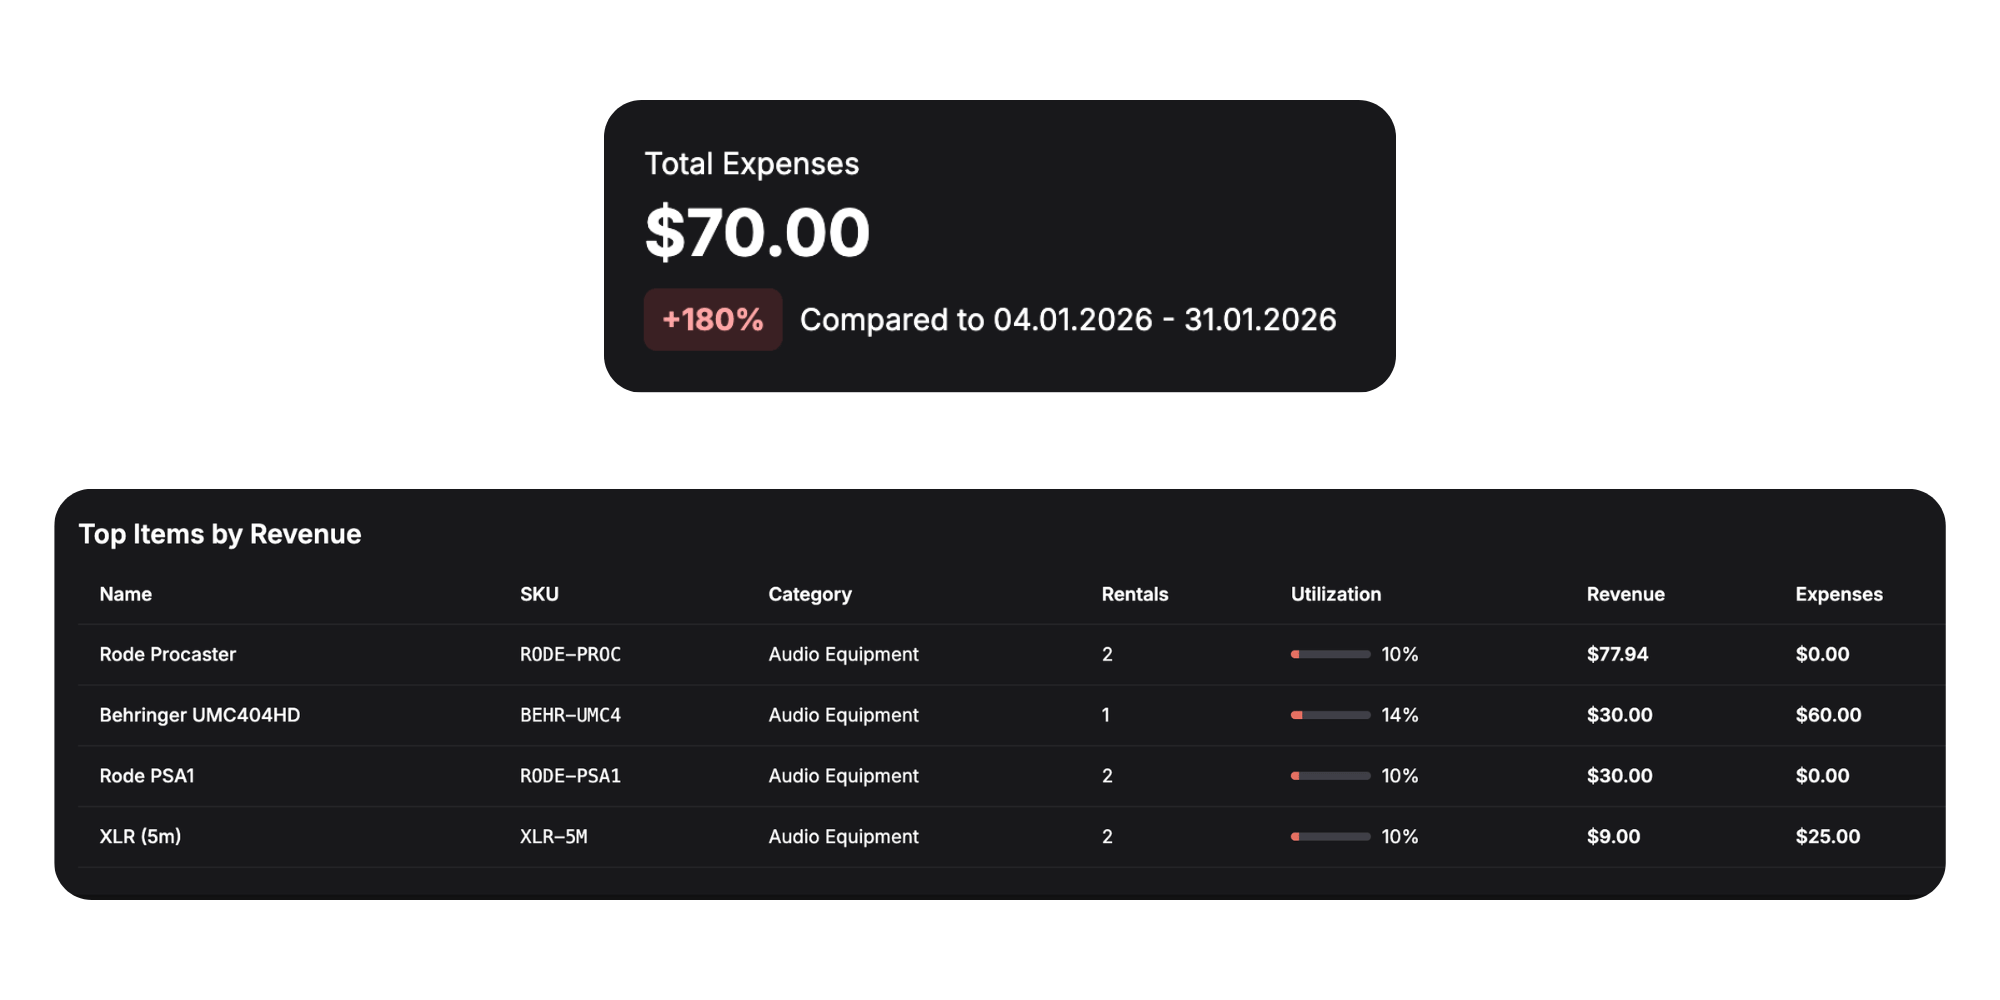
Task: Sort the table by SKU column
Action: 539,593
